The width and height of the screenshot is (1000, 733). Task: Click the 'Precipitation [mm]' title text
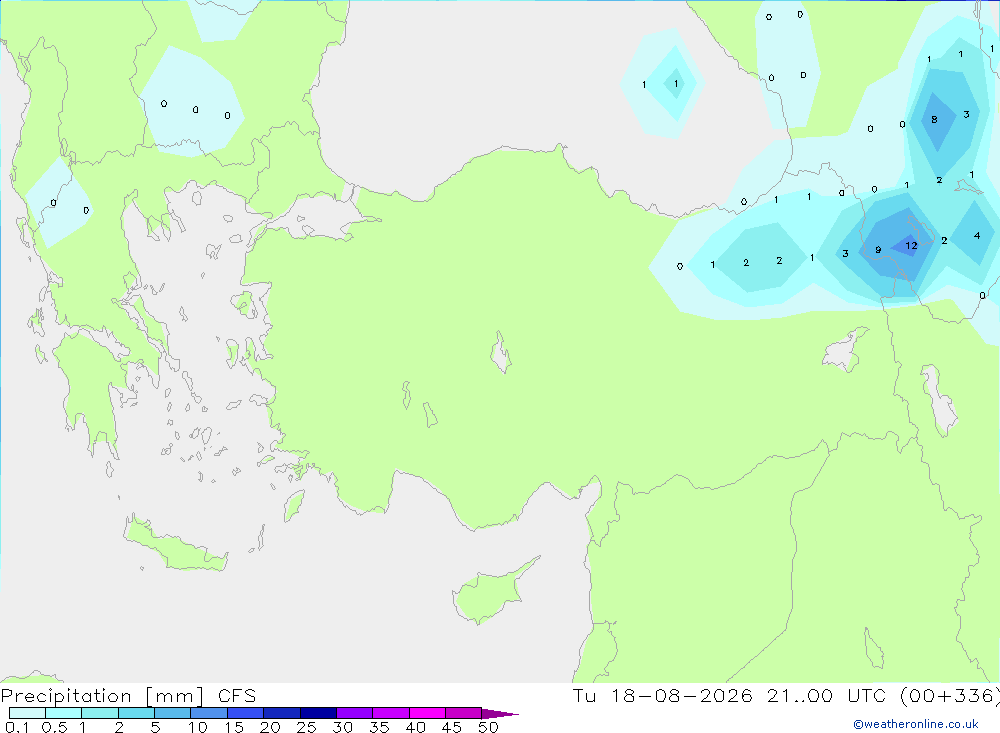tap(103, 696)
